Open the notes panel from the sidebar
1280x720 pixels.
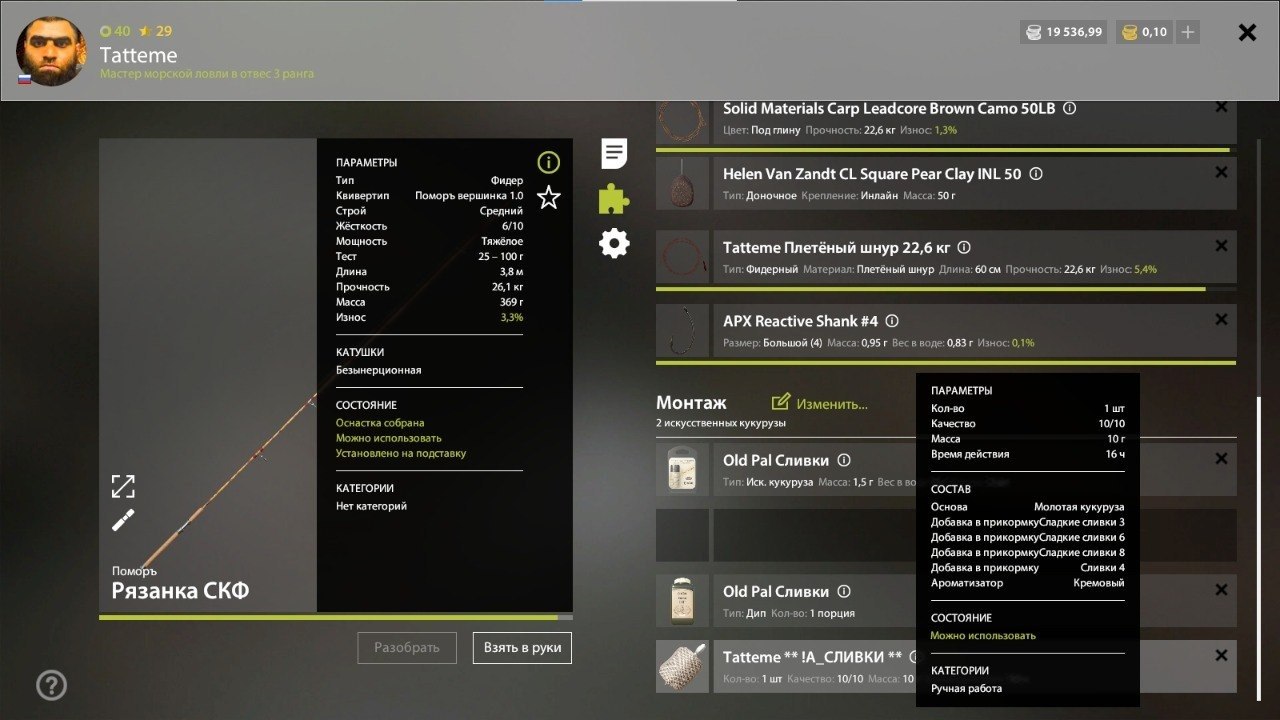(x=613, y=153)
